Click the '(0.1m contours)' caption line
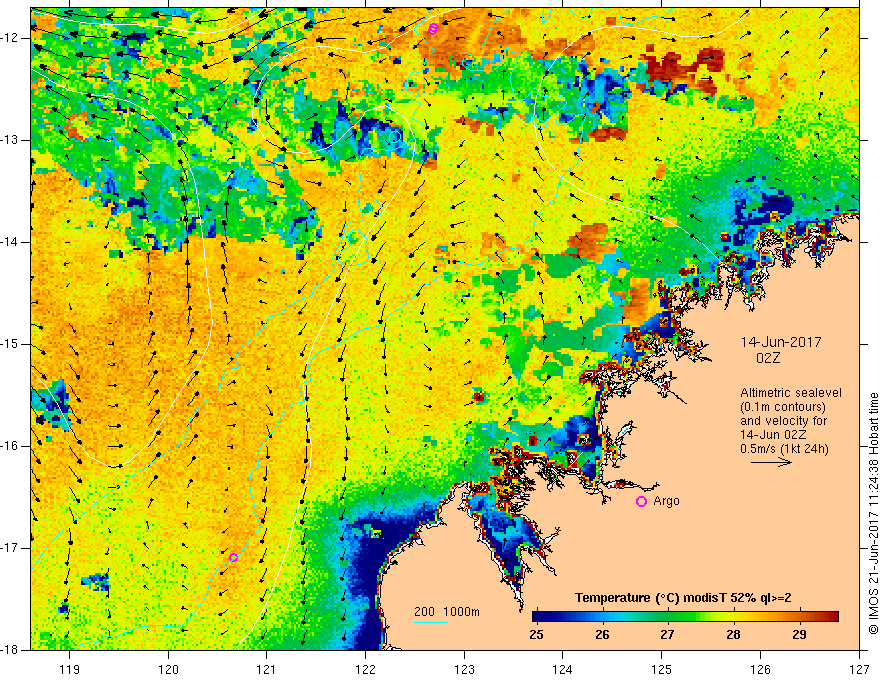The width and height of the screenshot is (880, 680). [782, 407]
